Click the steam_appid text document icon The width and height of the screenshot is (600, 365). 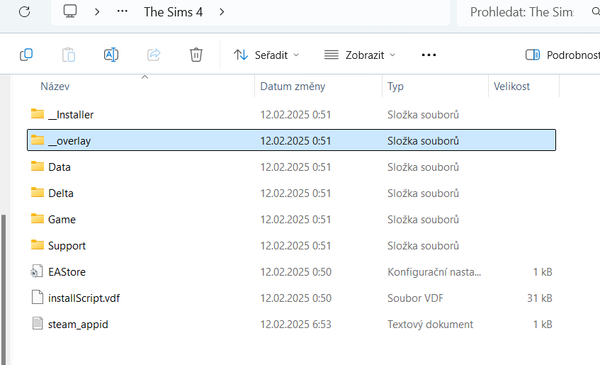(x=37, y=324)
